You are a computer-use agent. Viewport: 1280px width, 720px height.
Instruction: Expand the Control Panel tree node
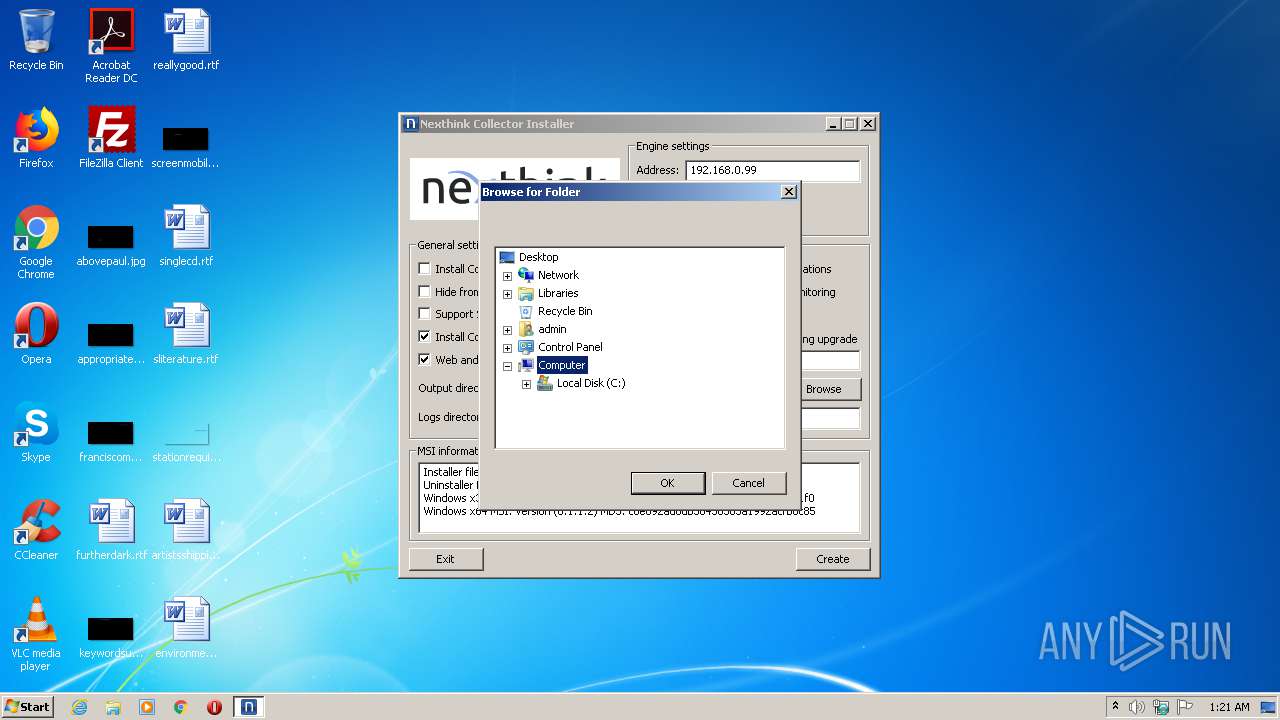coord(507,348)
